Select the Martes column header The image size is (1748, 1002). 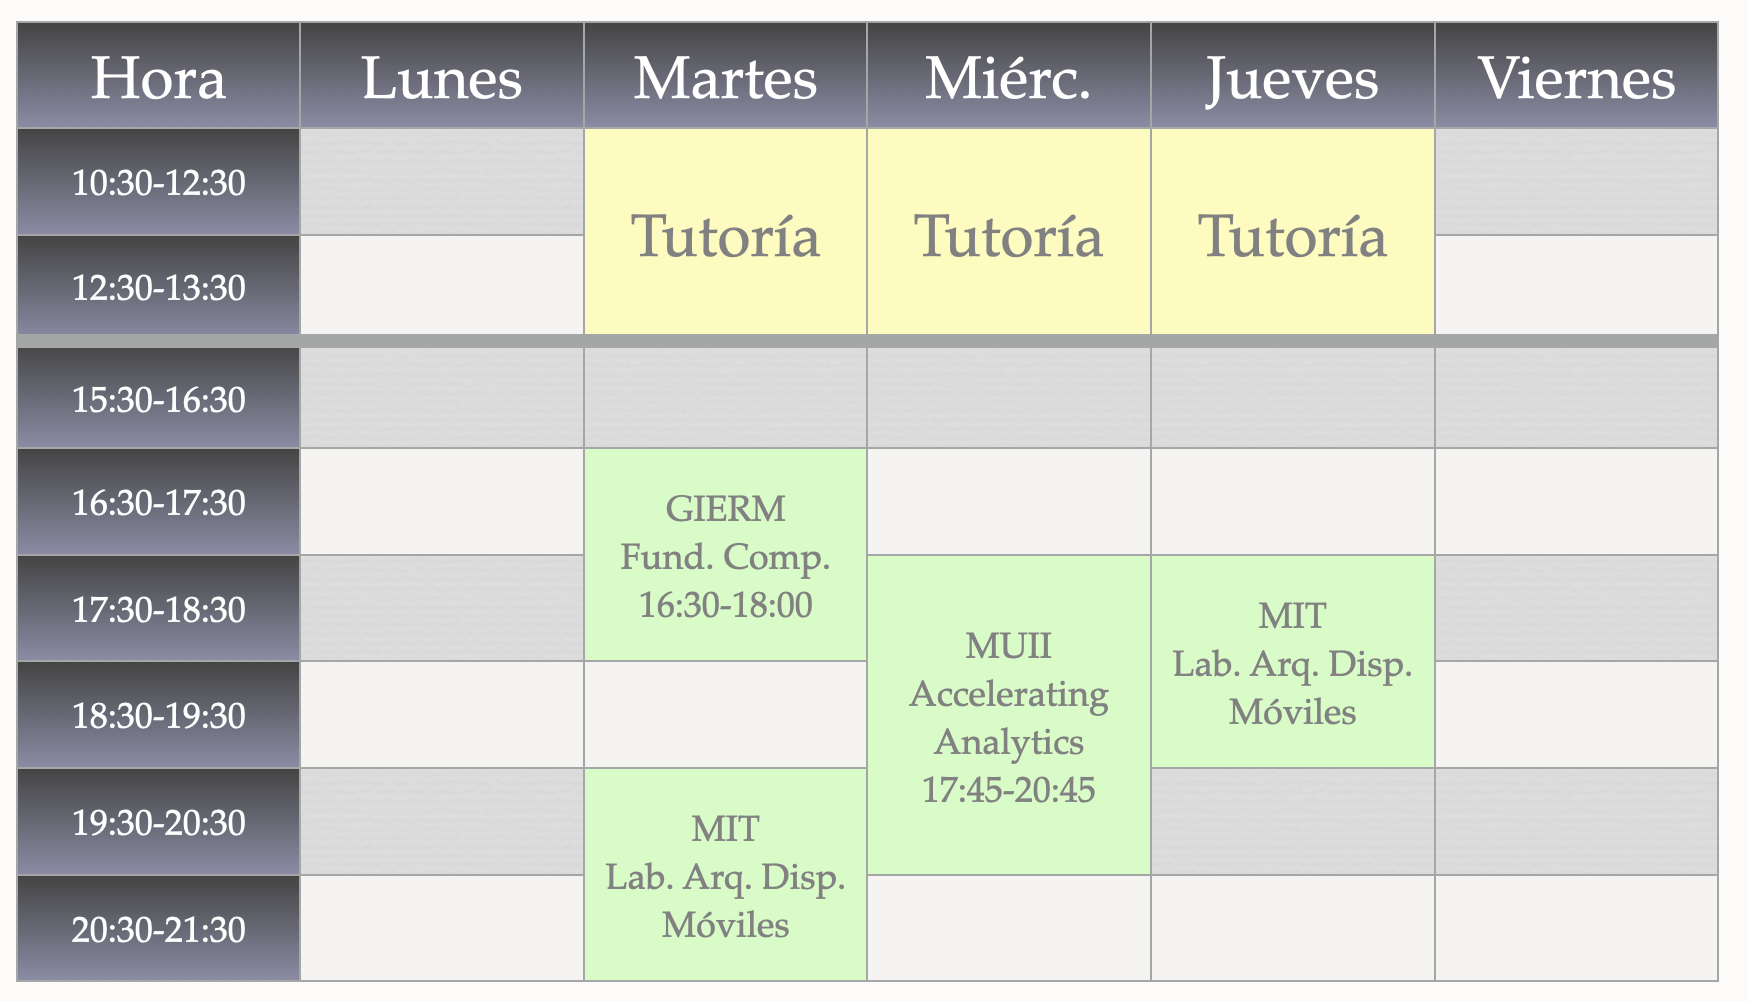tap(725, 76)
